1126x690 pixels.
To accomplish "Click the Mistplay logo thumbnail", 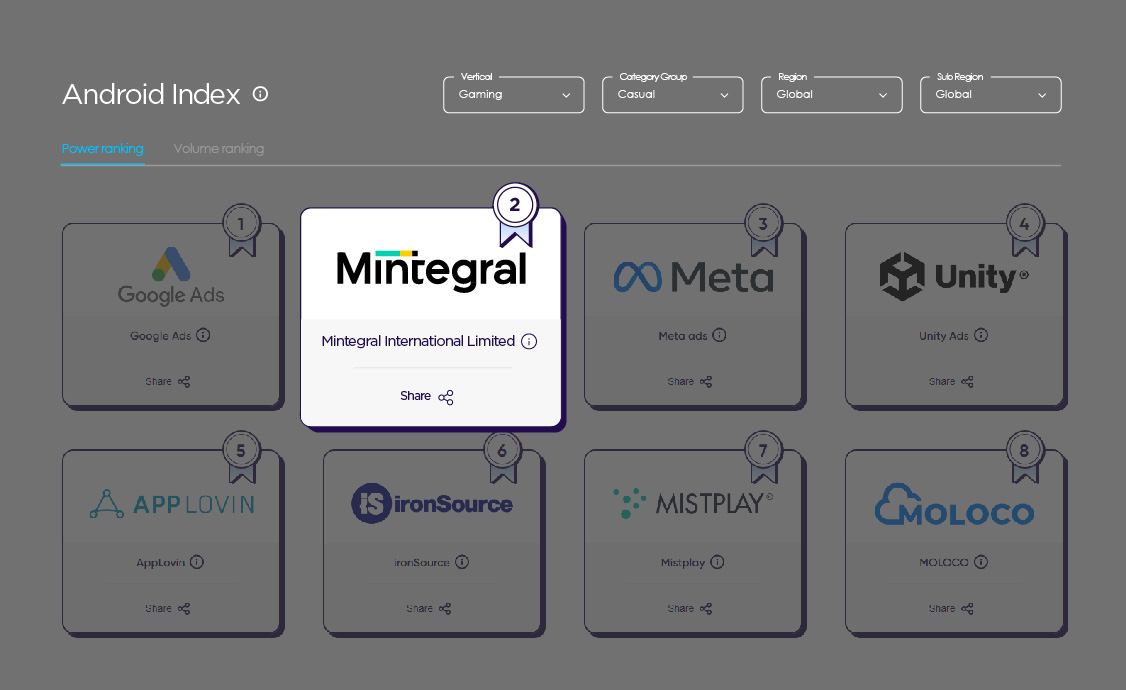I will point(693,503).
